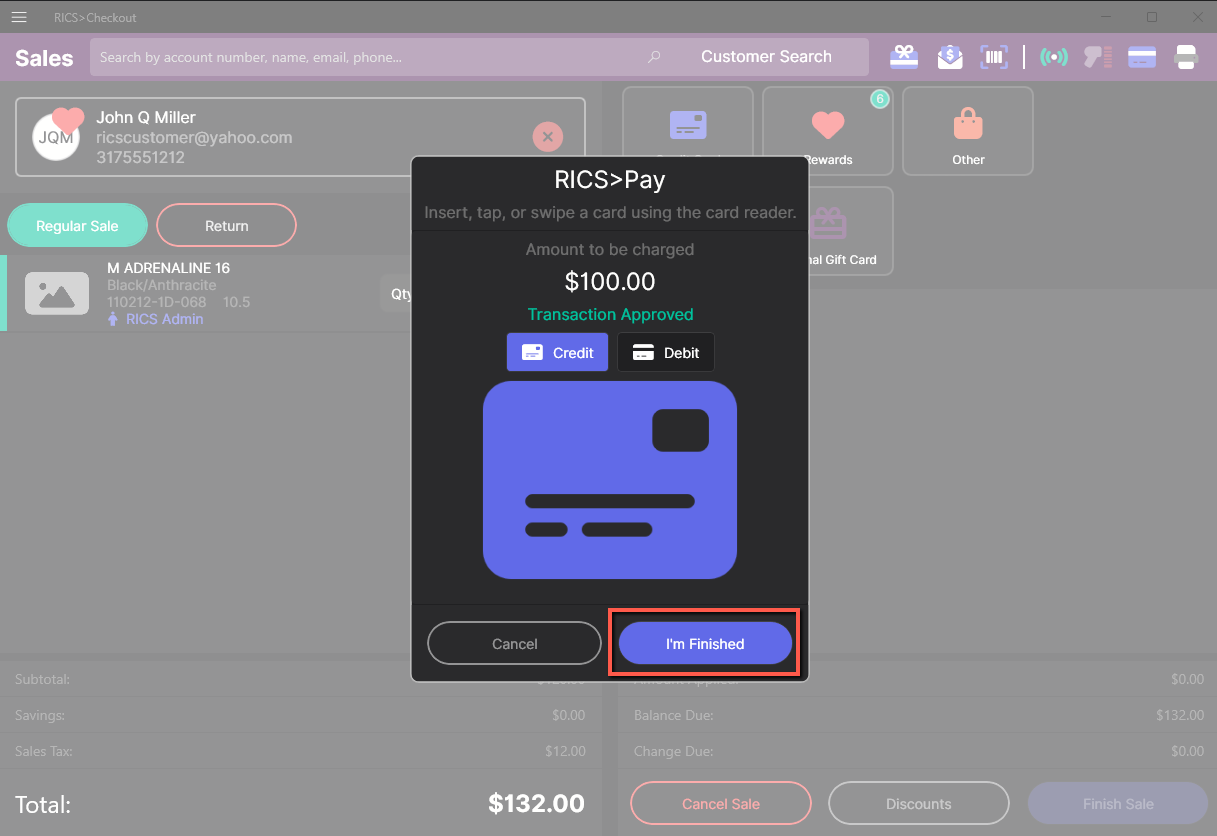Choose Credit card type
Image resolution: width=1217 pixels, height=836 pixels.
(x=557, y=352)
